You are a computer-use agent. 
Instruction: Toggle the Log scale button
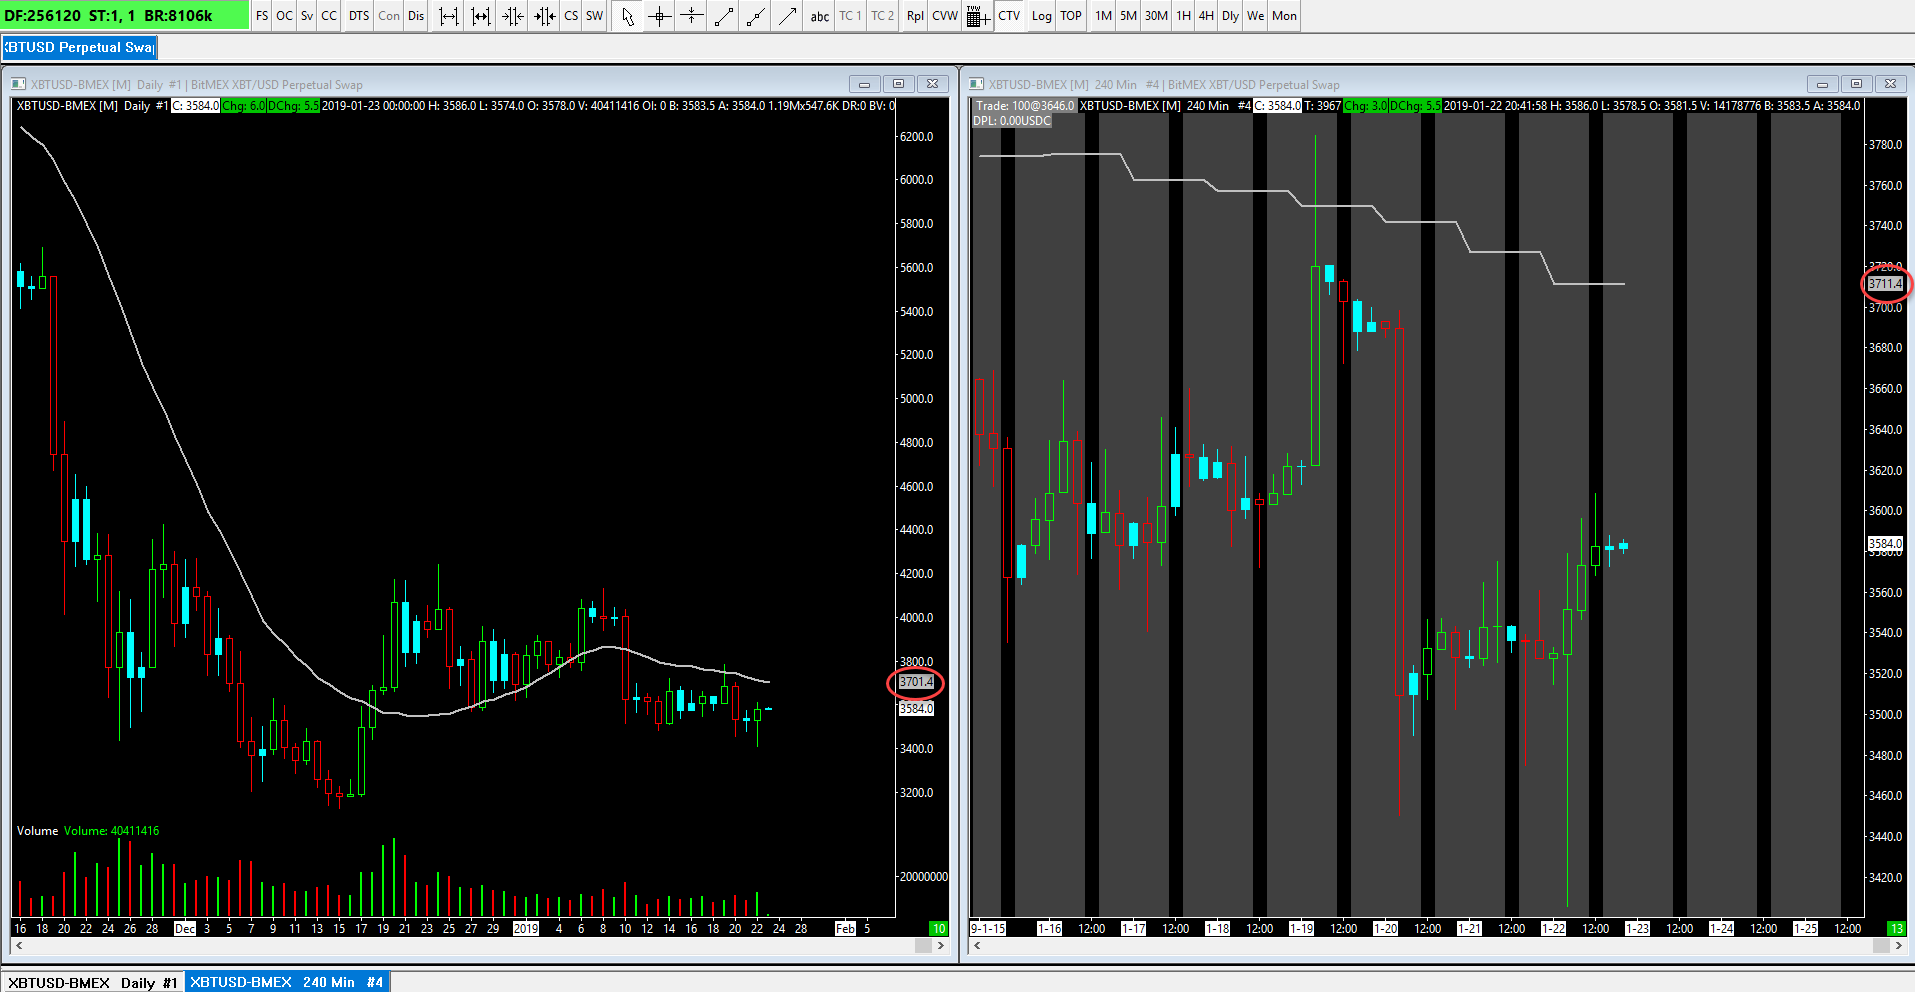(x=1042, y=16)
